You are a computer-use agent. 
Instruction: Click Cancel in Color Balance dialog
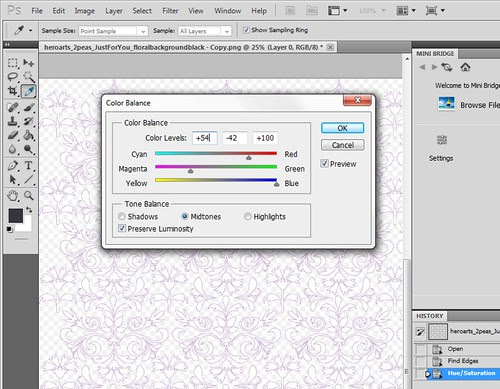coord(342,145)
